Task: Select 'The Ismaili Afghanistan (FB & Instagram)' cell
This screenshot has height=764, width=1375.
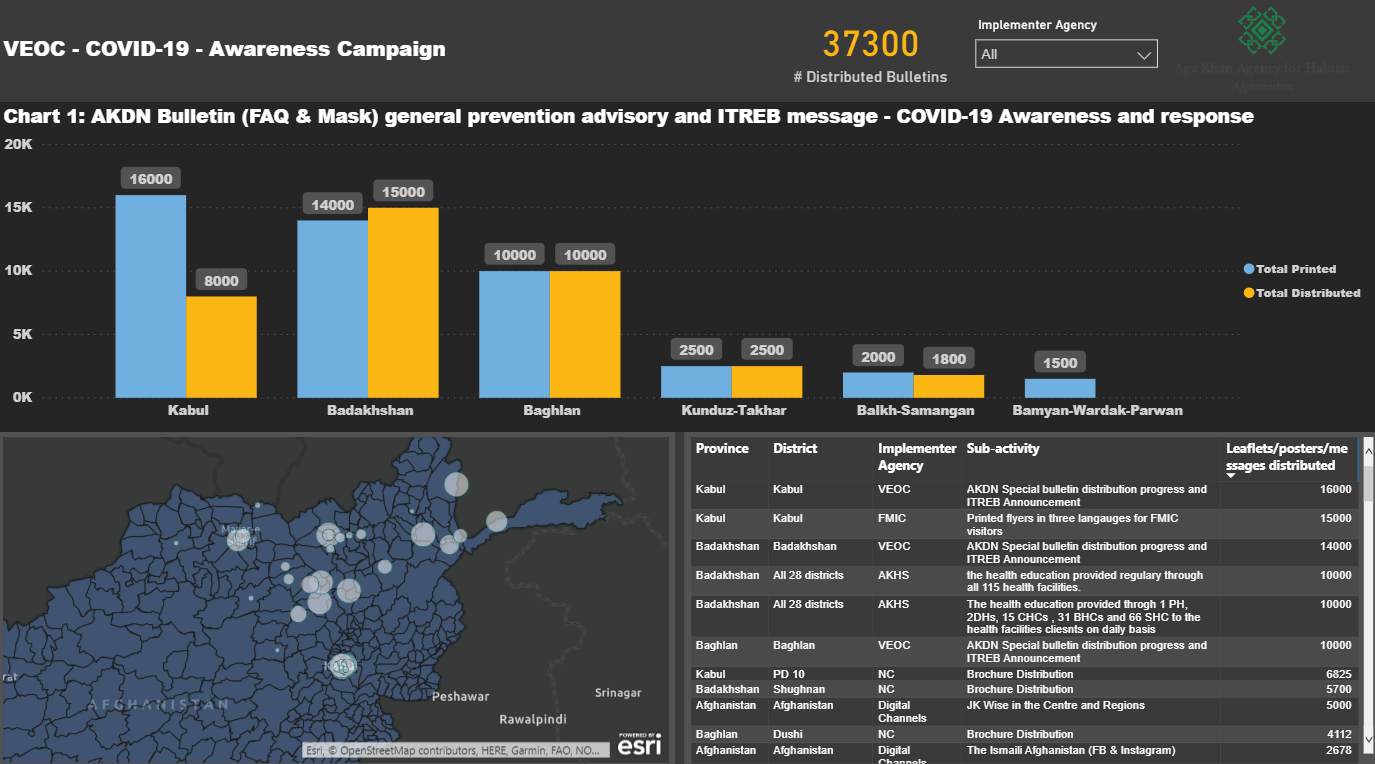Action: tap(1070, 750)
